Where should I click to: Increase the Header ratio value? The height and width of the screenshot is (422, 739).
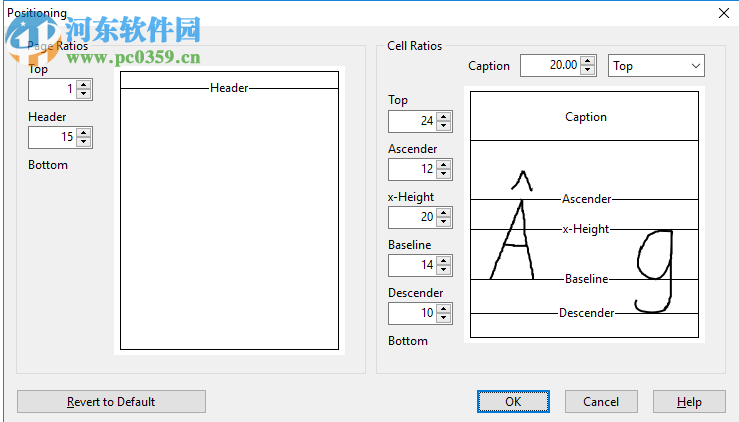83,133
